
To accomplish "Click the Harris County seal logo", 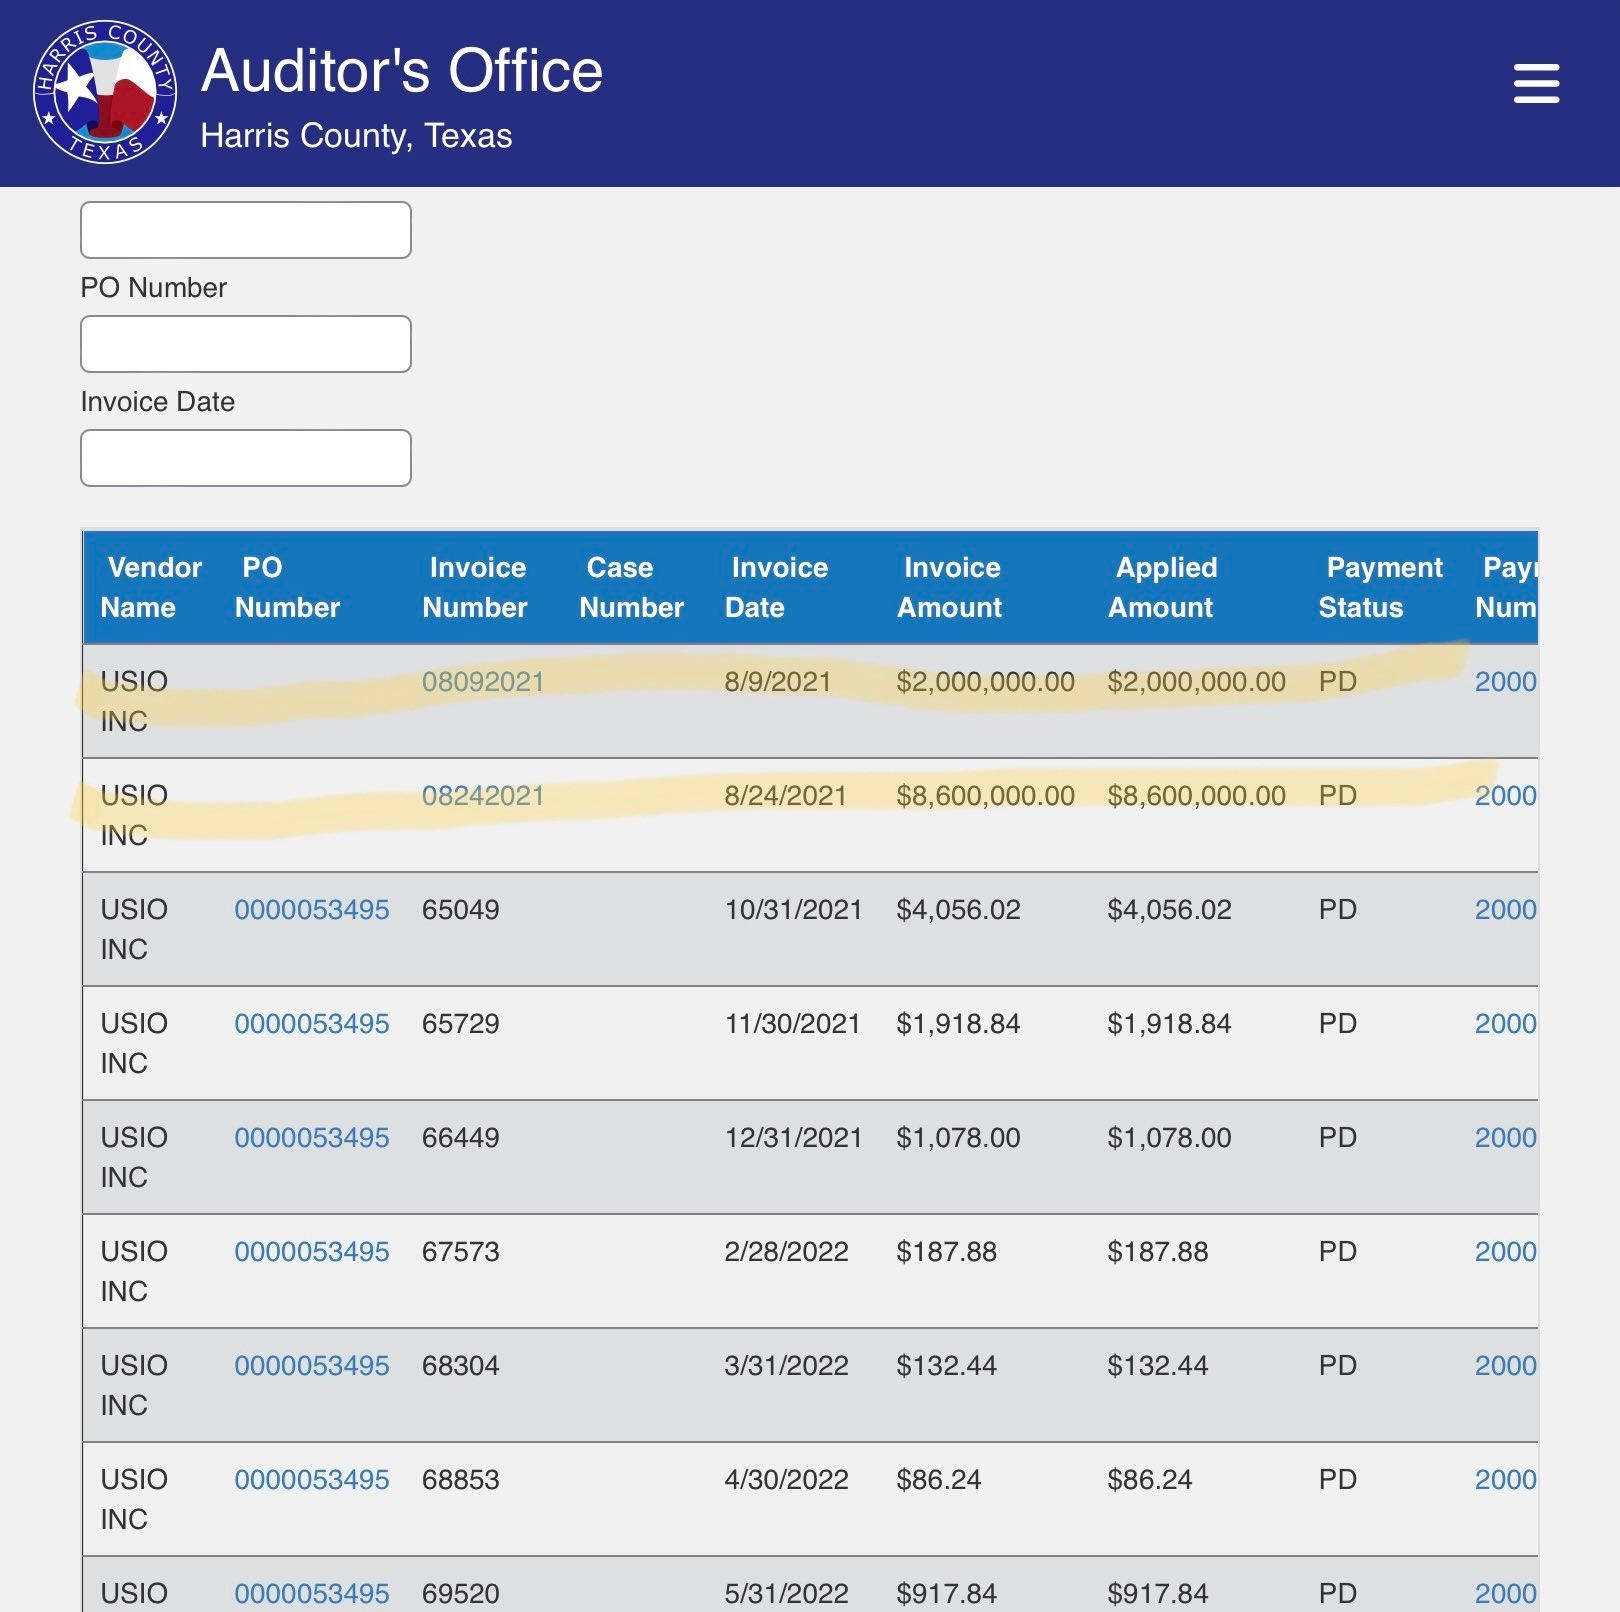I will [x=105, y=92].
